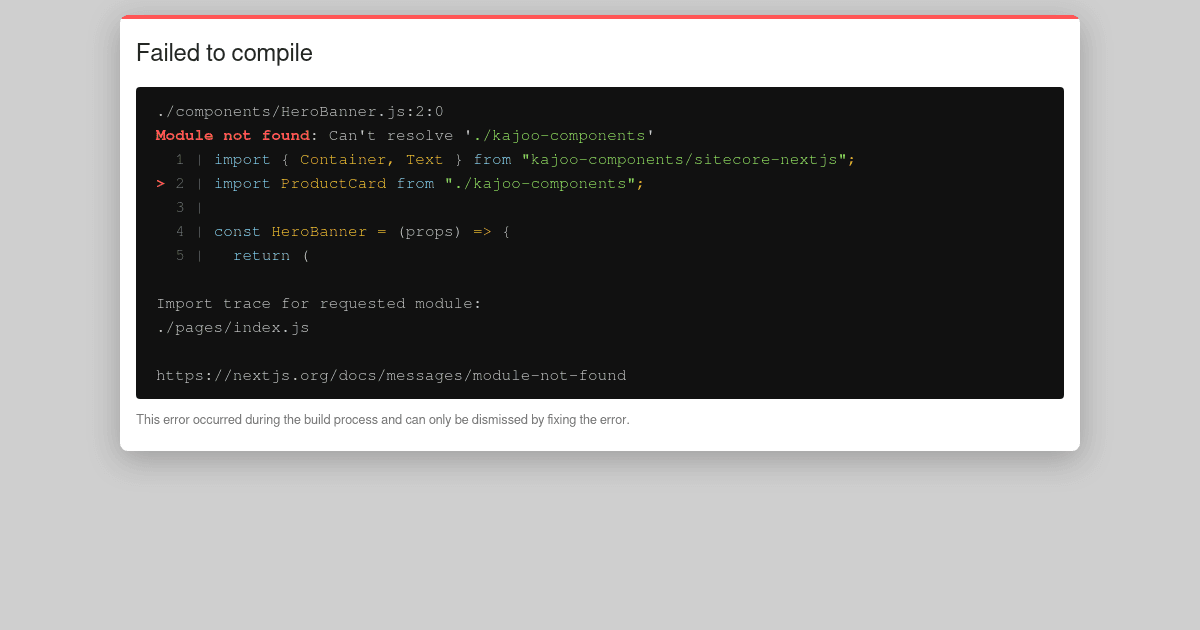
Task: Select the HeroBanner const declaration on line 4
Action: (319, 231)
